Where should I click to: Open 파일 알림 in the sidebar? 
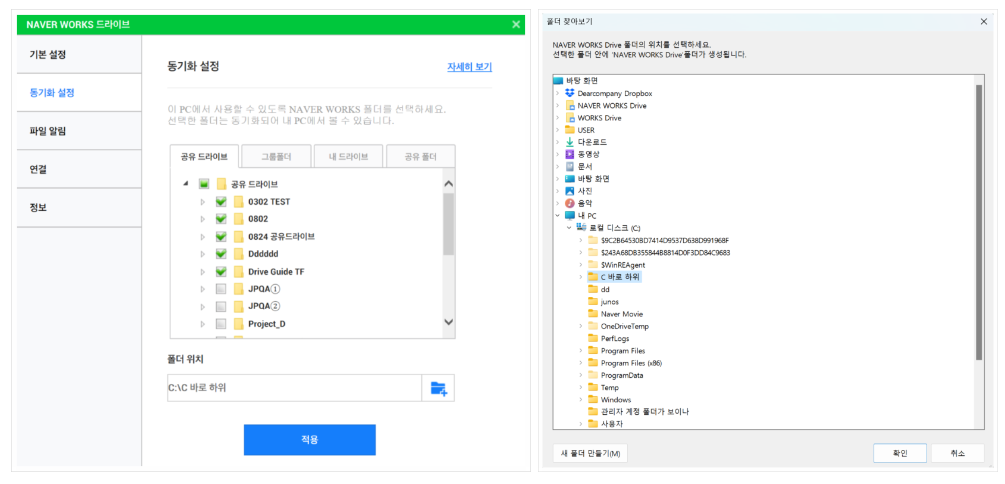[x=79, y=131]
